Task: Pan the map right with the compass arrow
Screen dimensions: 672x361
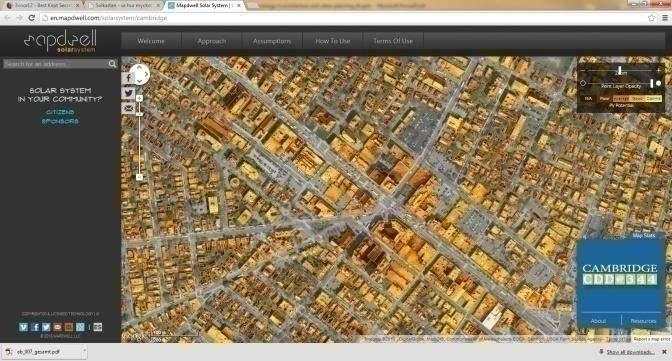Action: tap(147, 74)
